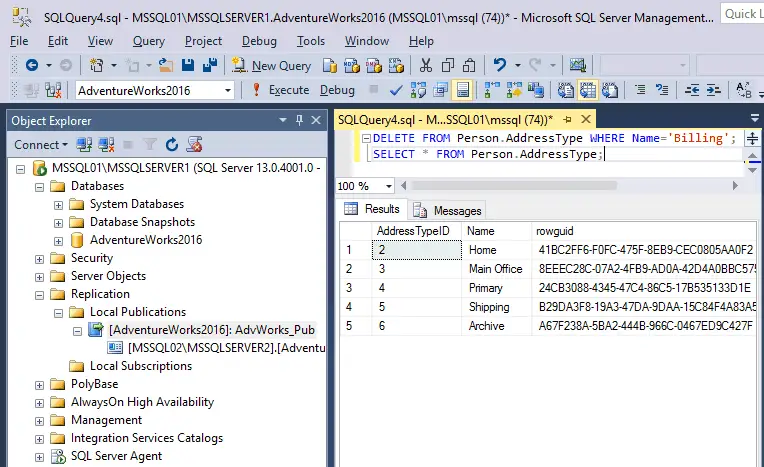Screen dimensions: 764x467
Task: Toggle IntelliSense Enabled button
Action: pos(462,90)
